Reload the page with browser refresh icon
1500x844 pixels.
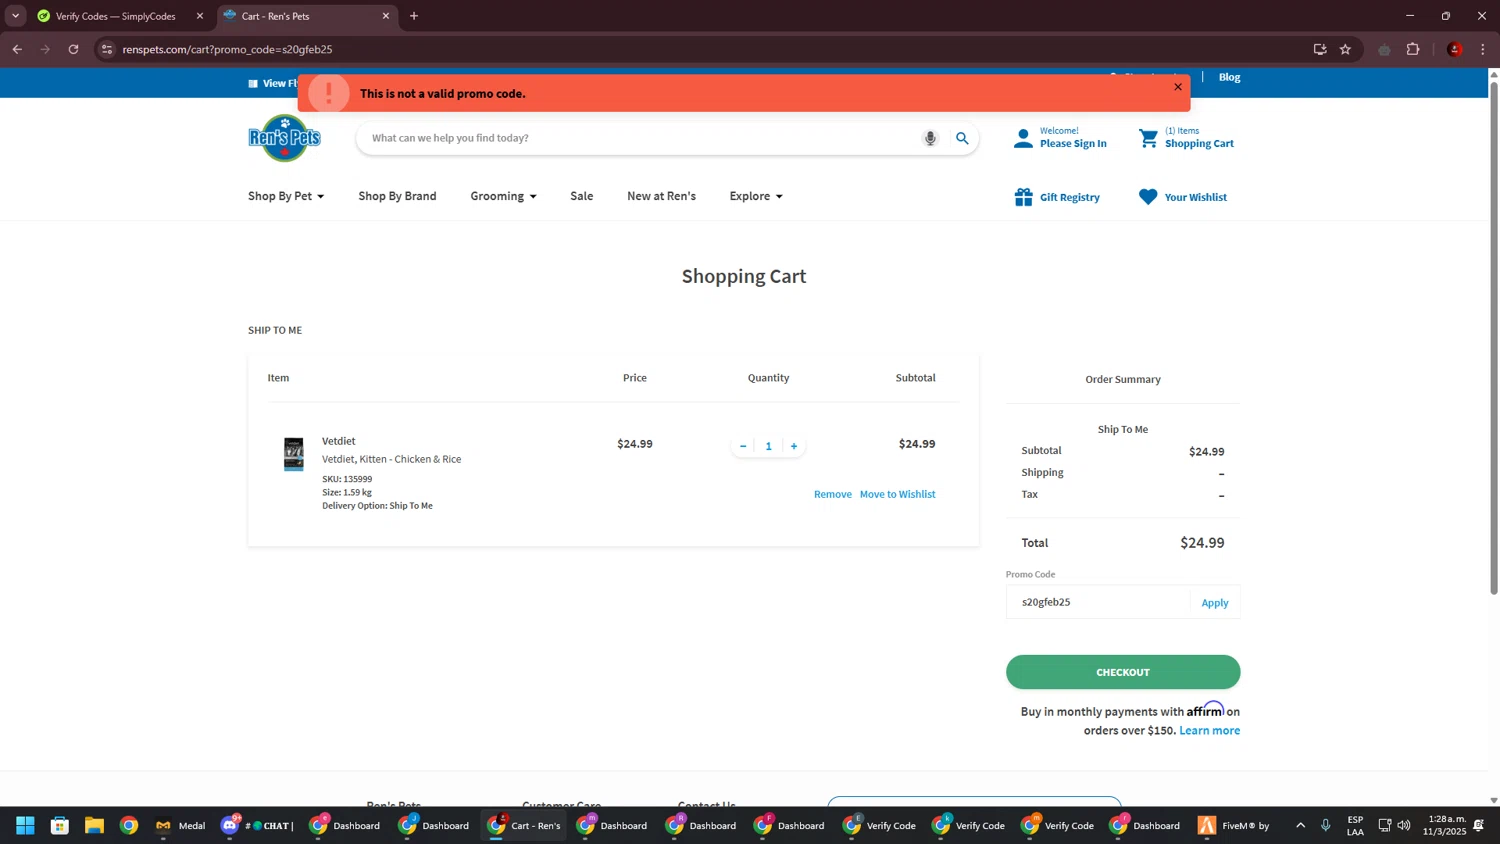point(73,49)
